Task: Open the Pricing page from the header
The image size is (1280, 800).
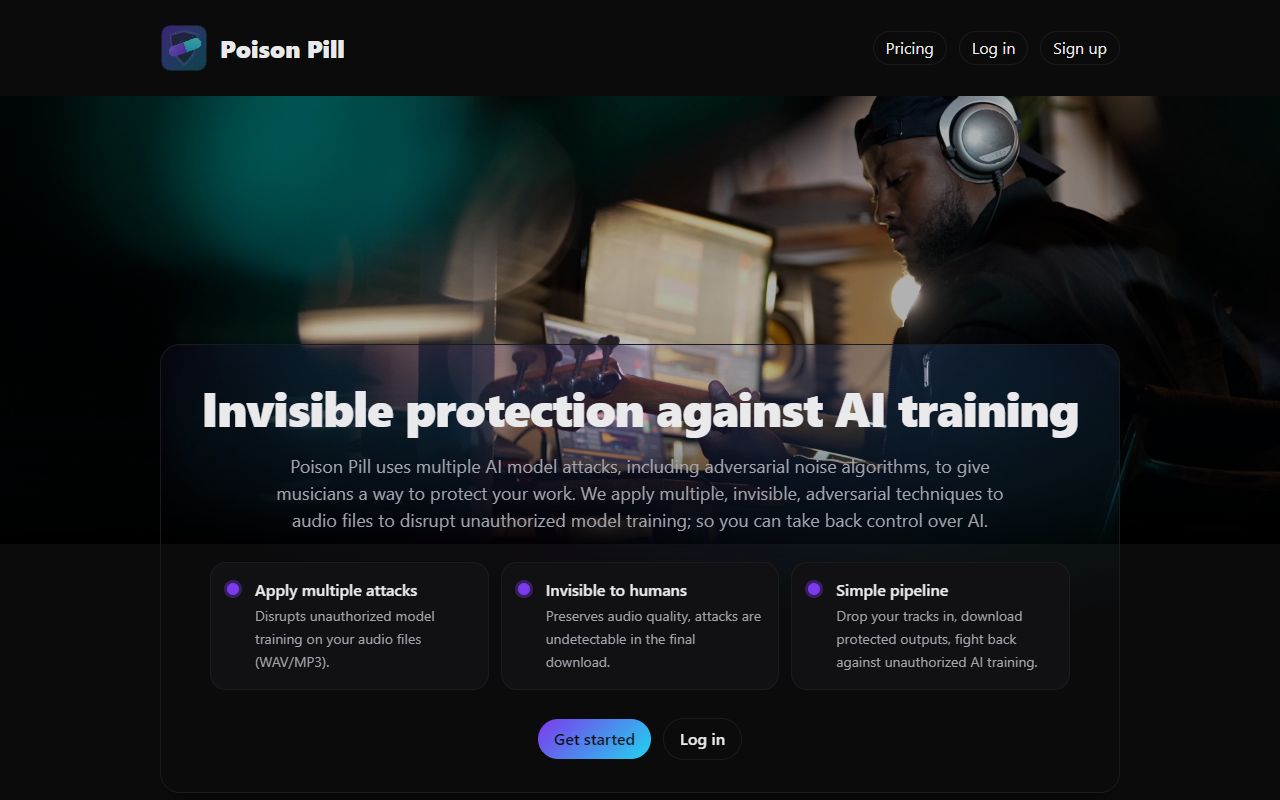Action: (909, 48)
